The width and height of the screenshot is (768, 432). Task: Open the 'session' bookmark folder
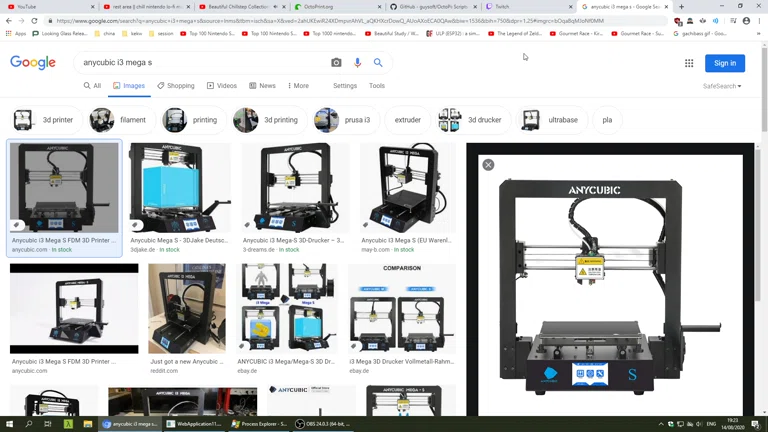(x=161, y=34)
